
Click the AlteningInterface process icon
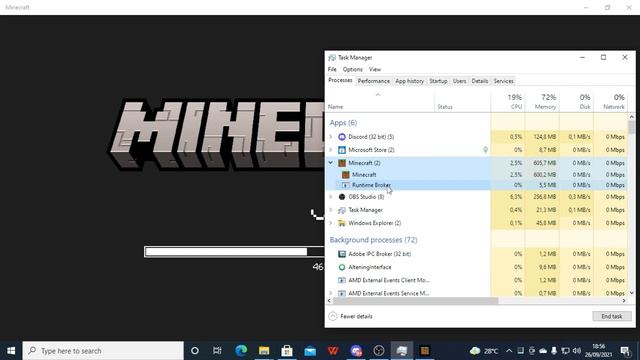pyautogui.click(x=342, y=267)
